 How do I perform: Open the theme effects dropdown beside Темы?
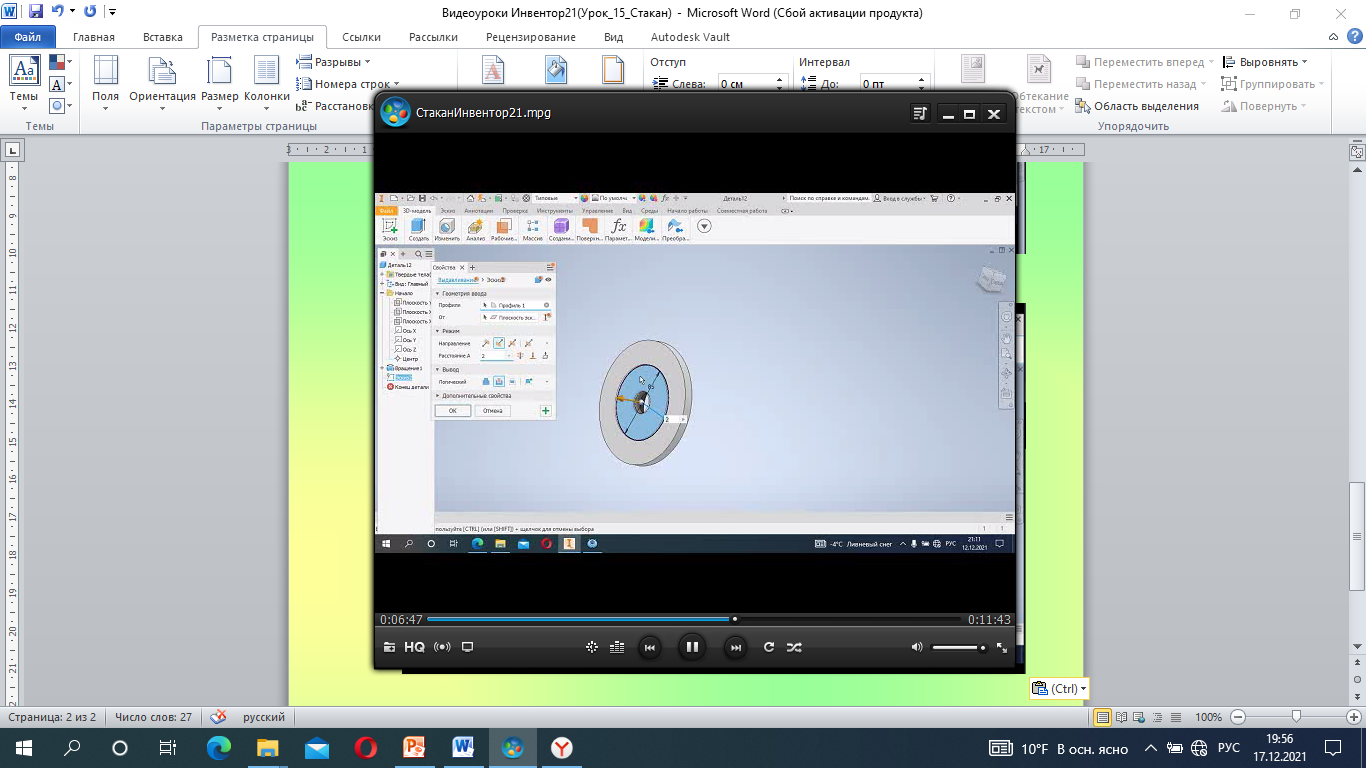59,105
